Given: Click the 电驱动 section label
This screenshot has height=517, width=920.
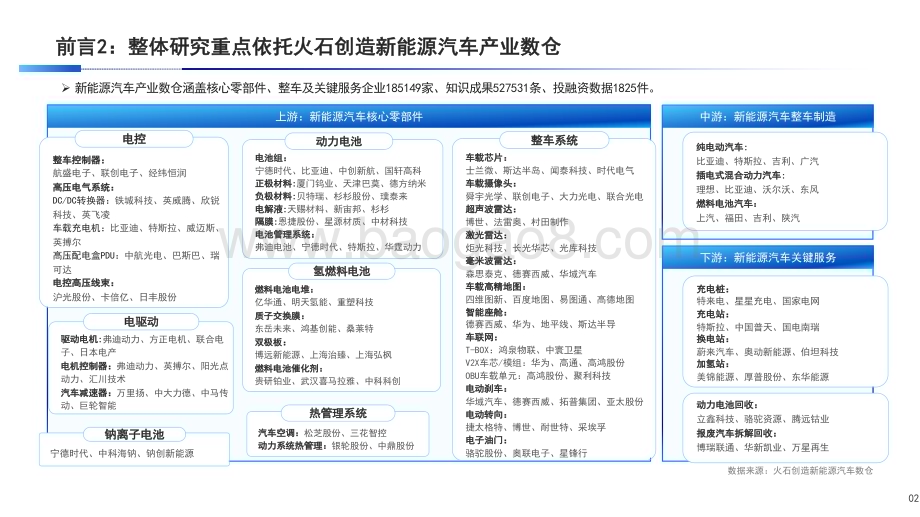Looking at the screenshot, I should point(141,322).
